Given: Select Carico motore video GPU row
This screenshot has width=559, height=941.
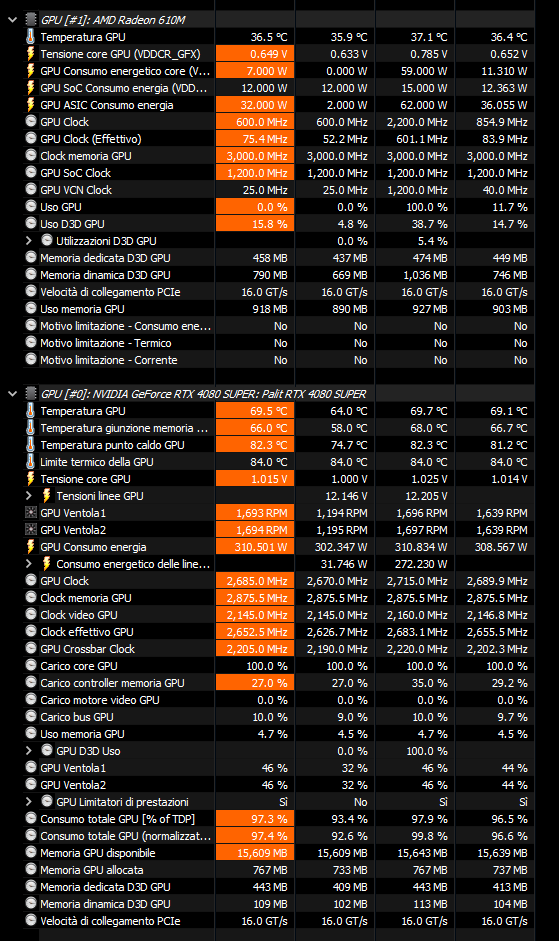Looking at the screenshot, I should [279, 700].
